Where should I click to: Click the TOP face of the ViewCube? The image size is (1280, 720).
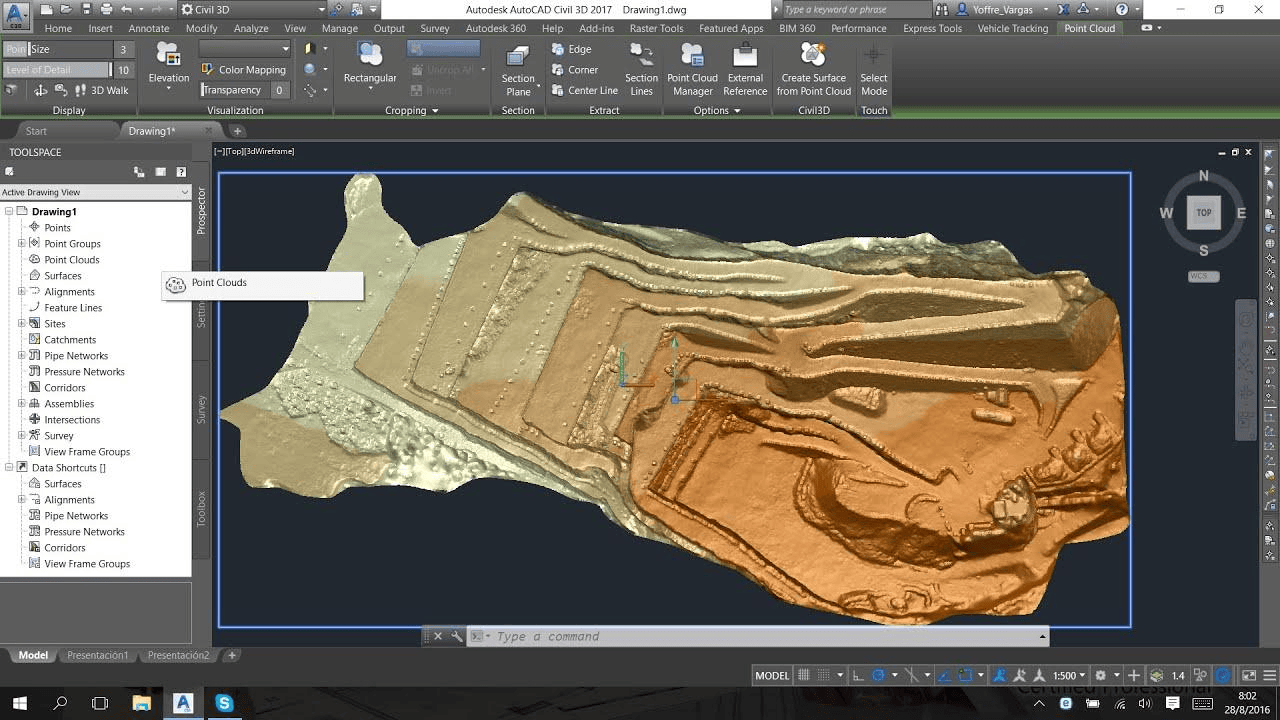click(1204, 212)
